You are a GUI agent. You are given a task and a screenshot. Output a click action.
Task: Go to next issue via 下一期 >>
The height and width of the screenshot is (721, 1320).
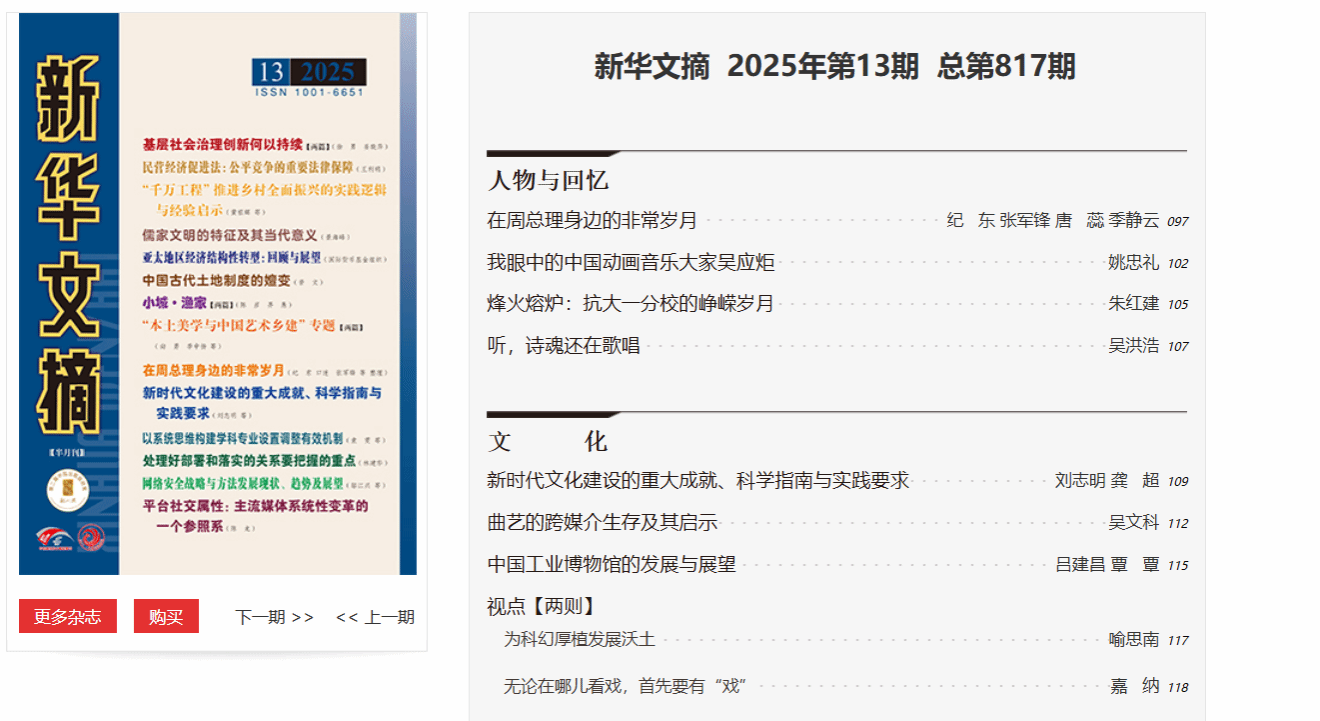274,617
